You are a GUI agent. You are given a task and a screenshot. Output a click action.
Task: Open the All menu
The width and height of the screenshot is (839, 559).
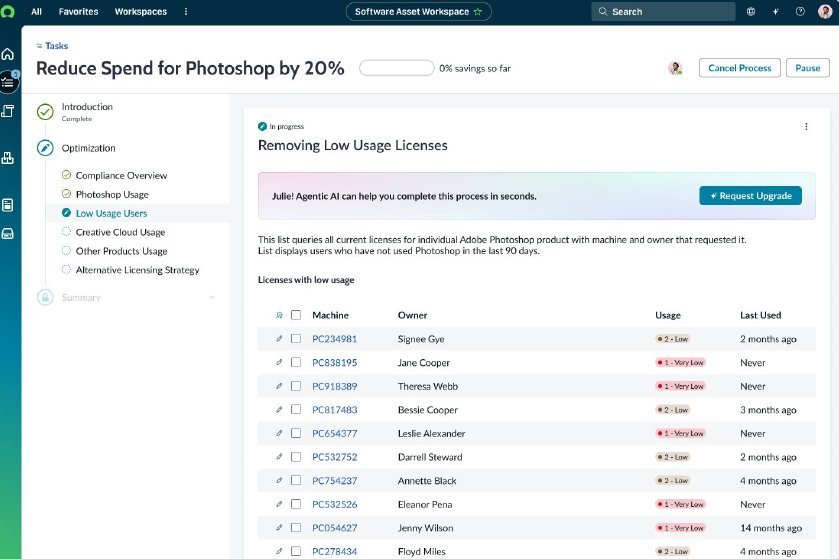pyautogui.click(x=36, y=11)
